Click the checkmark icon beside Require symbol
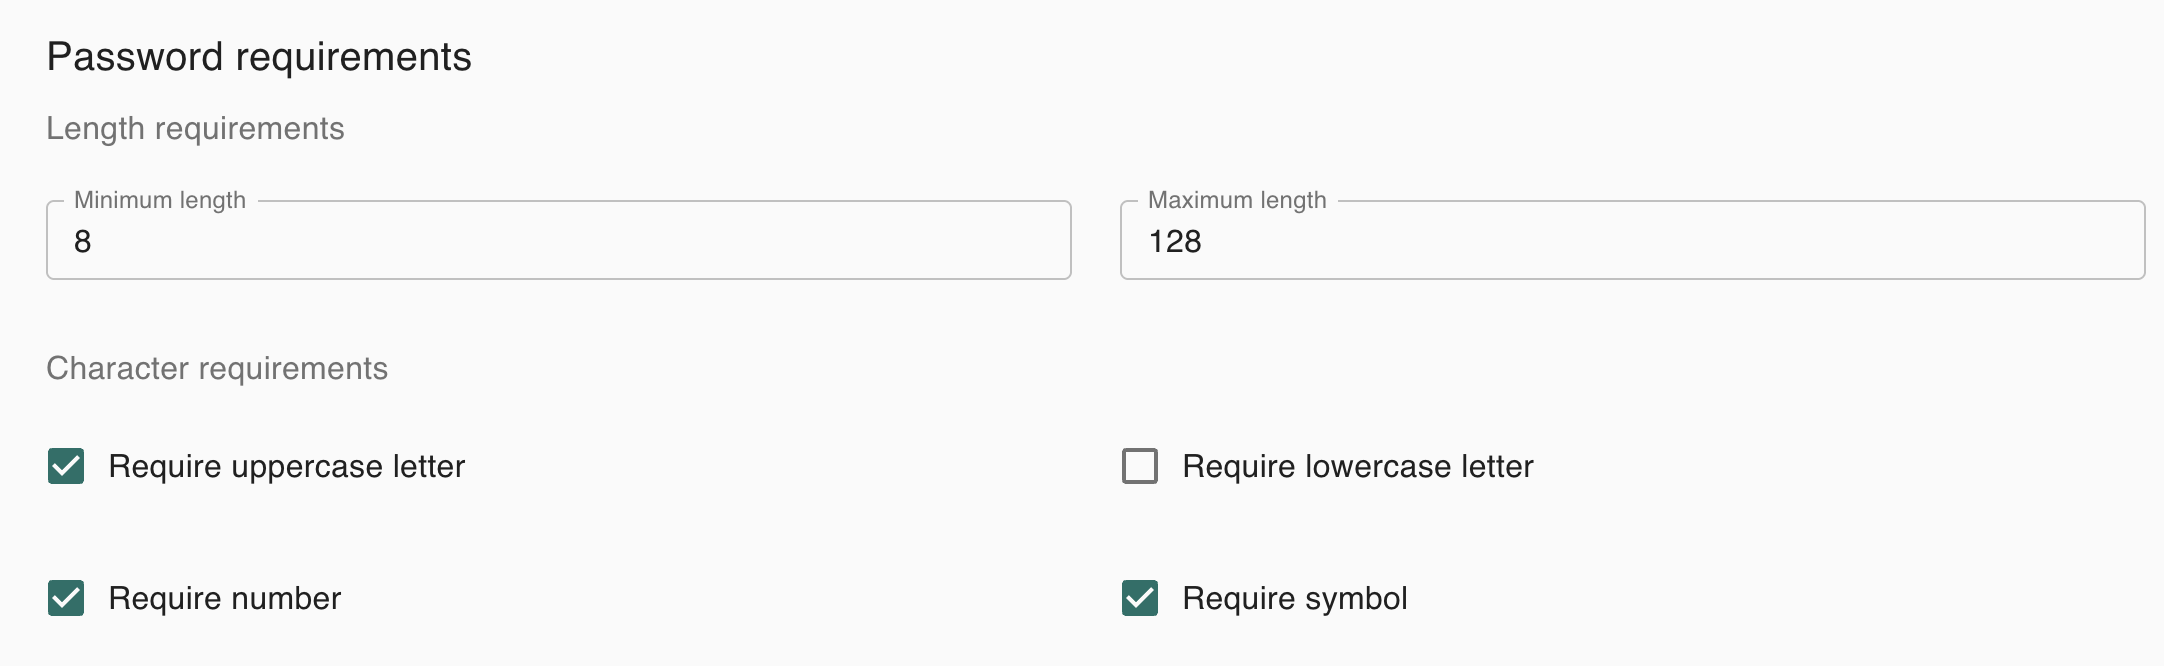Screen dimensions: 2164x666 pos(1140,598)
